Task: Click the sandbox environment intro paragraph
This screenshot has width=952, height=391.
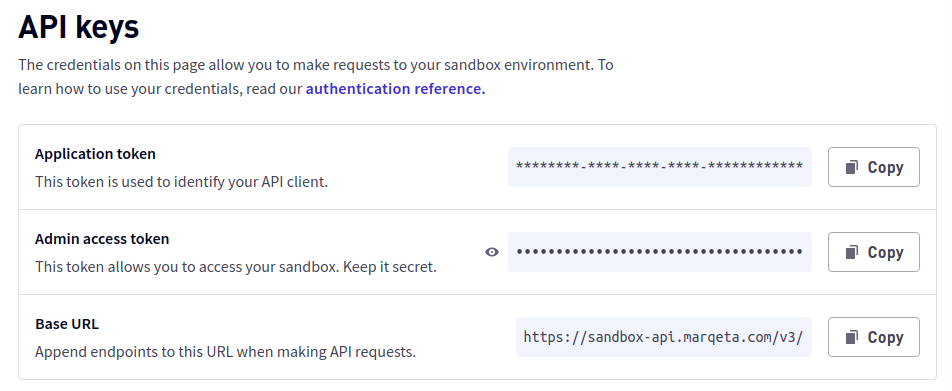Action: pyautogui.click(x=316, y=76)
